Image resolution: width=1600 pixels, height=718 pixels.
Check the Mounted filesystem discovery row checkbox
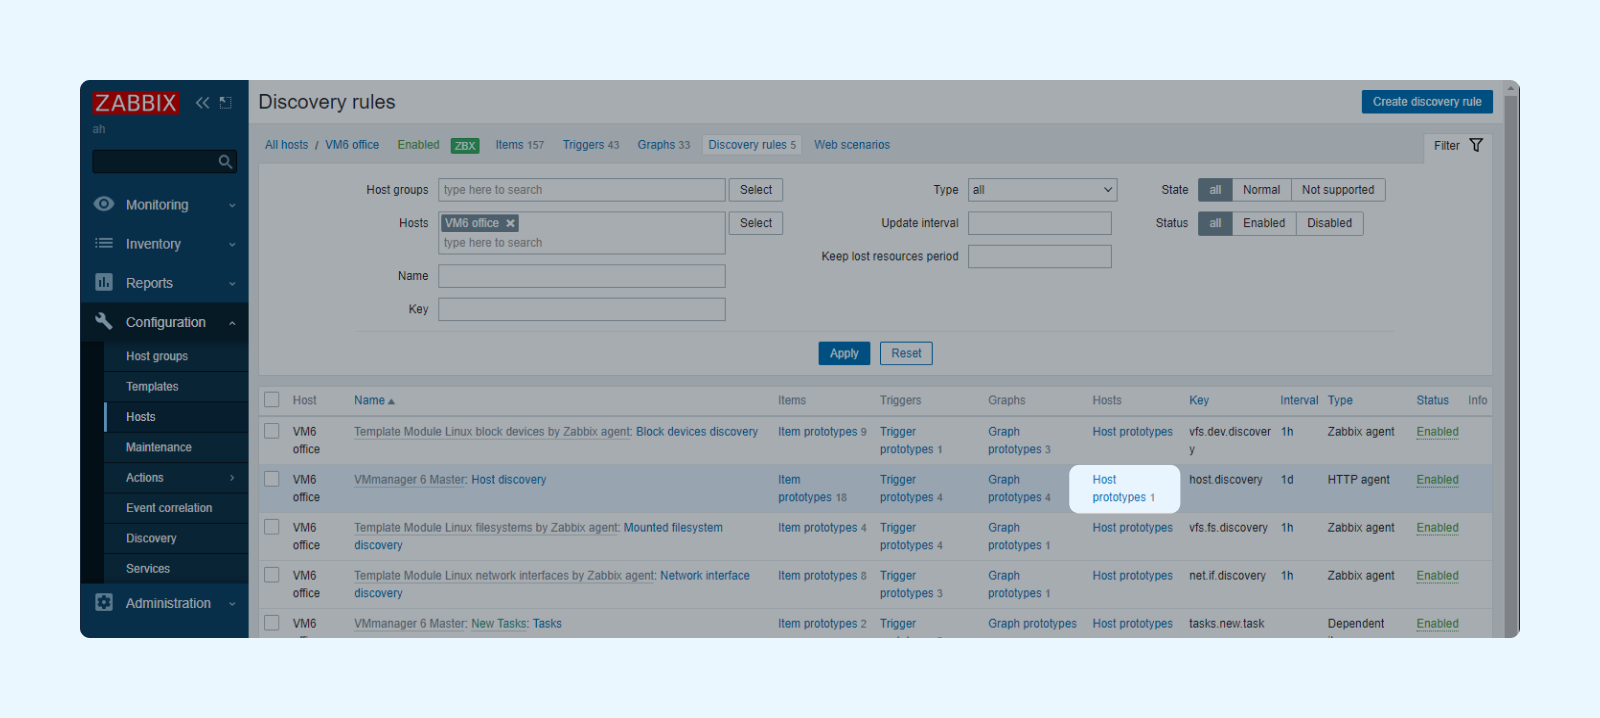click(272, 527)
